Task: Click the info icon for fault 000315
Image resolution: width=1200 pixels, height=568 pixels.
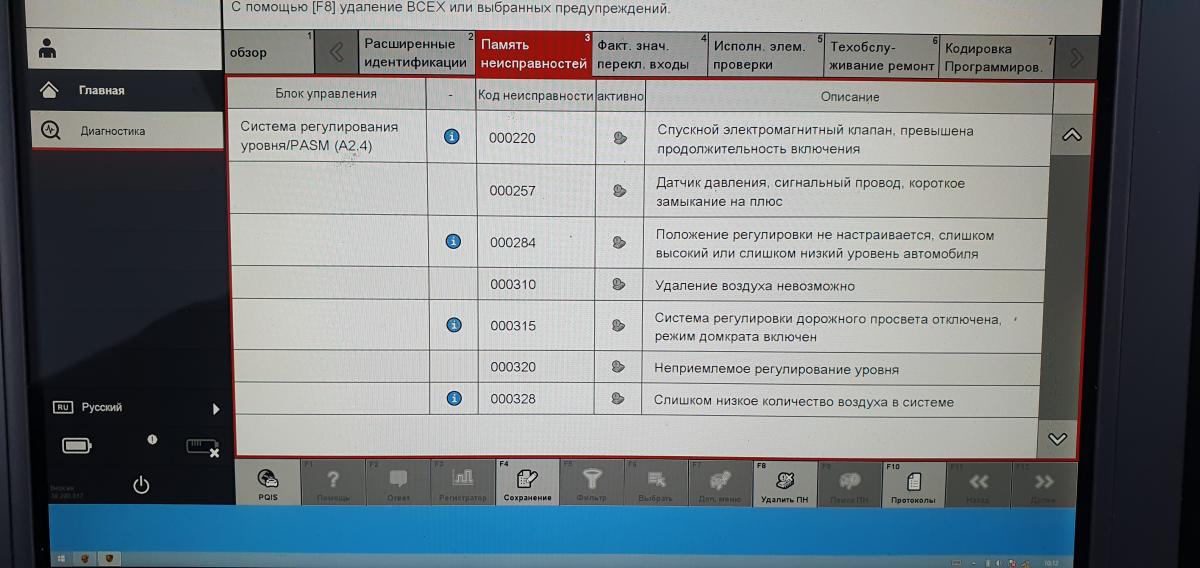Action: [x=454, y=325]
